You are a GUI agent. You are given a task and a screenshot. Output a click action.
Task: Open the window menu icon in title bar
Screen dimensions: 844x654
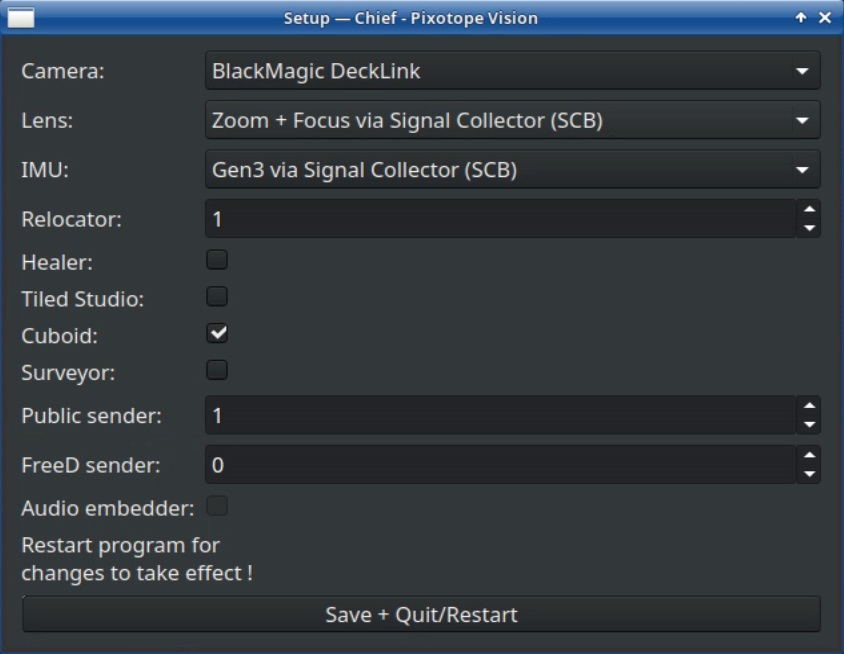(x=21, y=18)
